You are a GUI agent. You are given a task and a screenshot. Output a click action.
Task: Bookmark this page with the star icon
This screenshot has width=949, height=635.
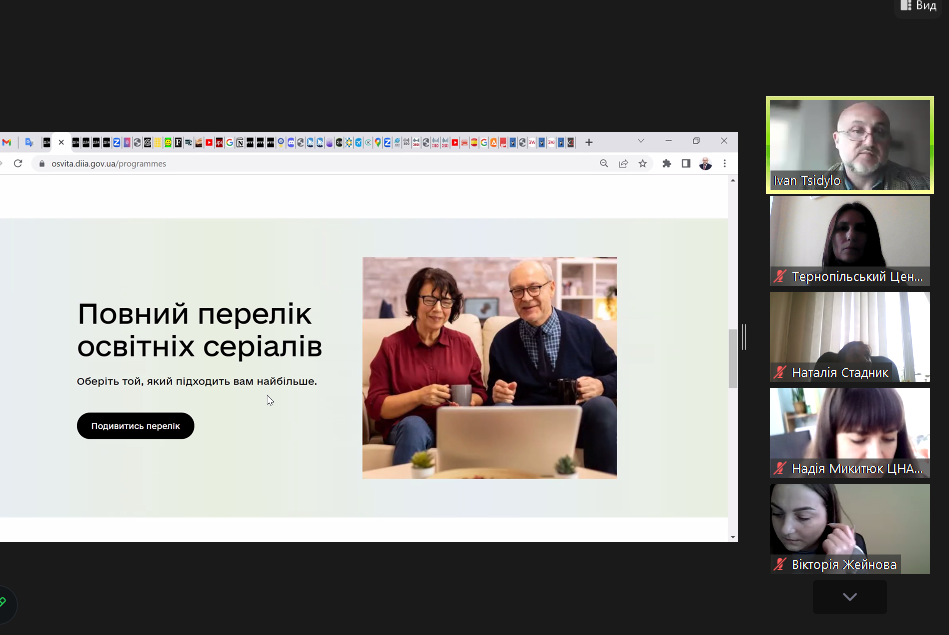click(642, 163)
